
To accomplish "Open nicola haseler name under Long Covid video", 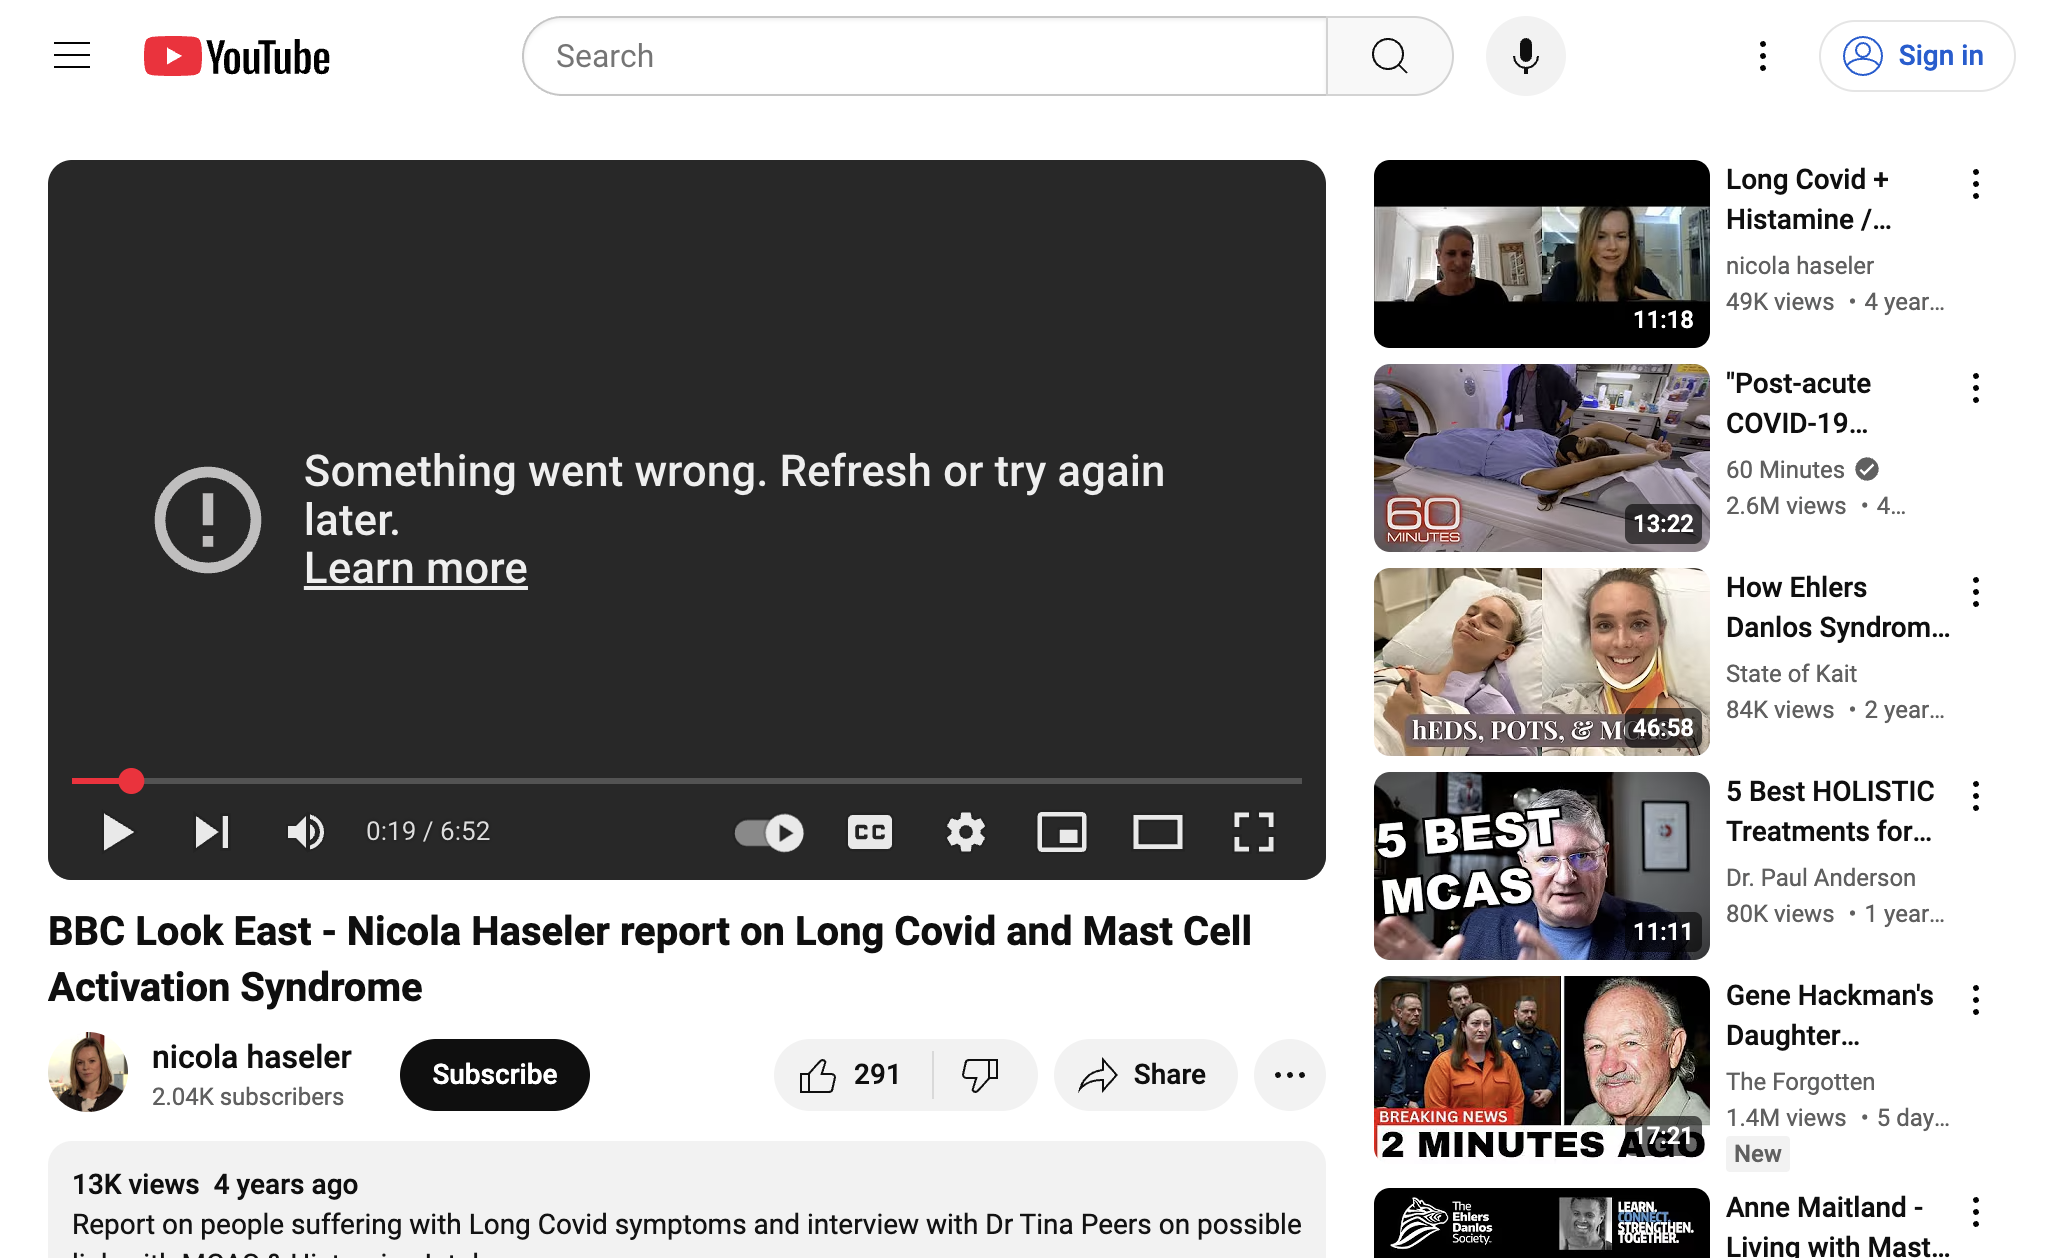I will point(1800,266).
